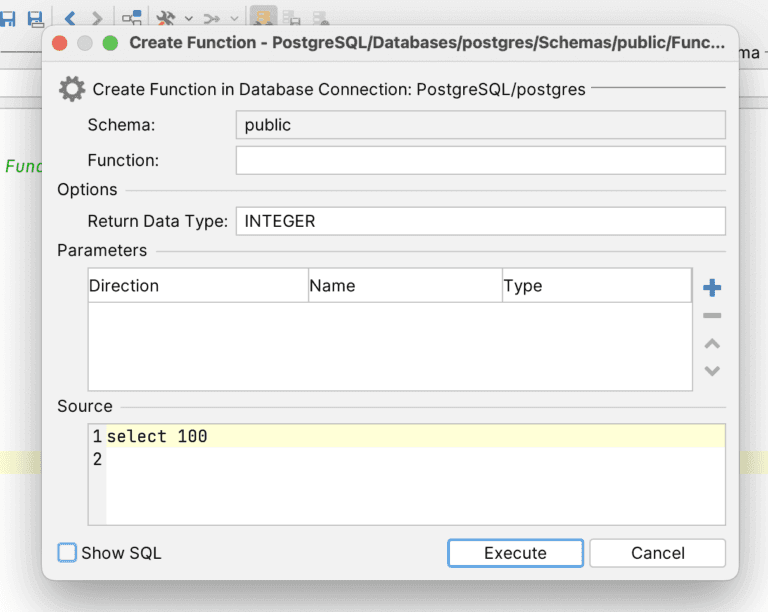This screenshot has height=612, width=768.
Task: Focus the Function name input field
Action: [480, 160]
